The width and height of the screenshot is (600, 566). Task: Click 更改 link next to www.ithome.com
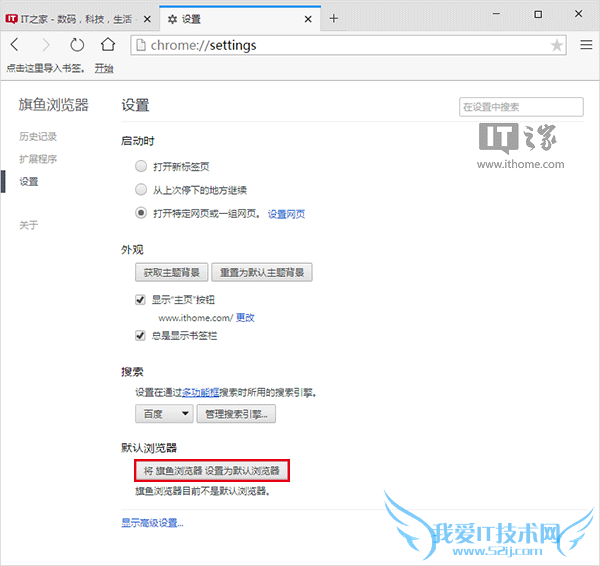245,318
